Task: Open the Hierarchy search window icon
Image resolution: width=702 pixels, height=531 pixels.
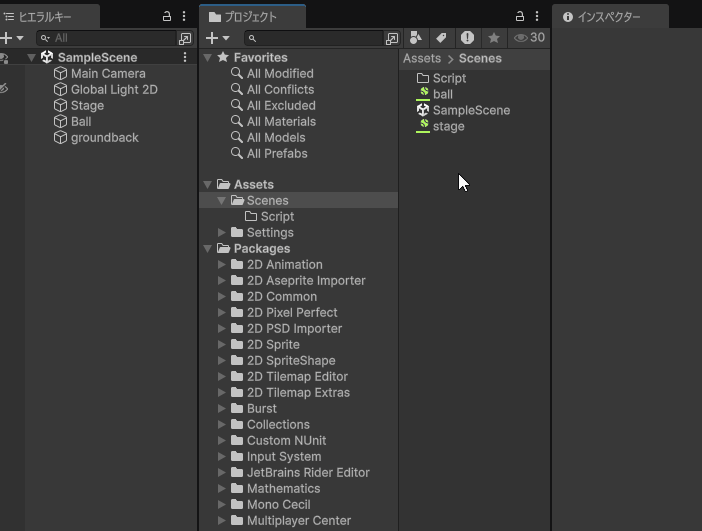Action: [185, 39]
